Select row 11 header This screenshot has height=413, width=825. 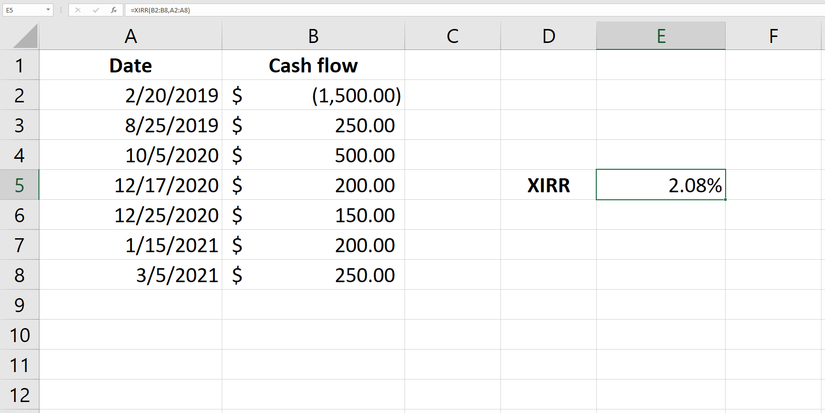19,365
